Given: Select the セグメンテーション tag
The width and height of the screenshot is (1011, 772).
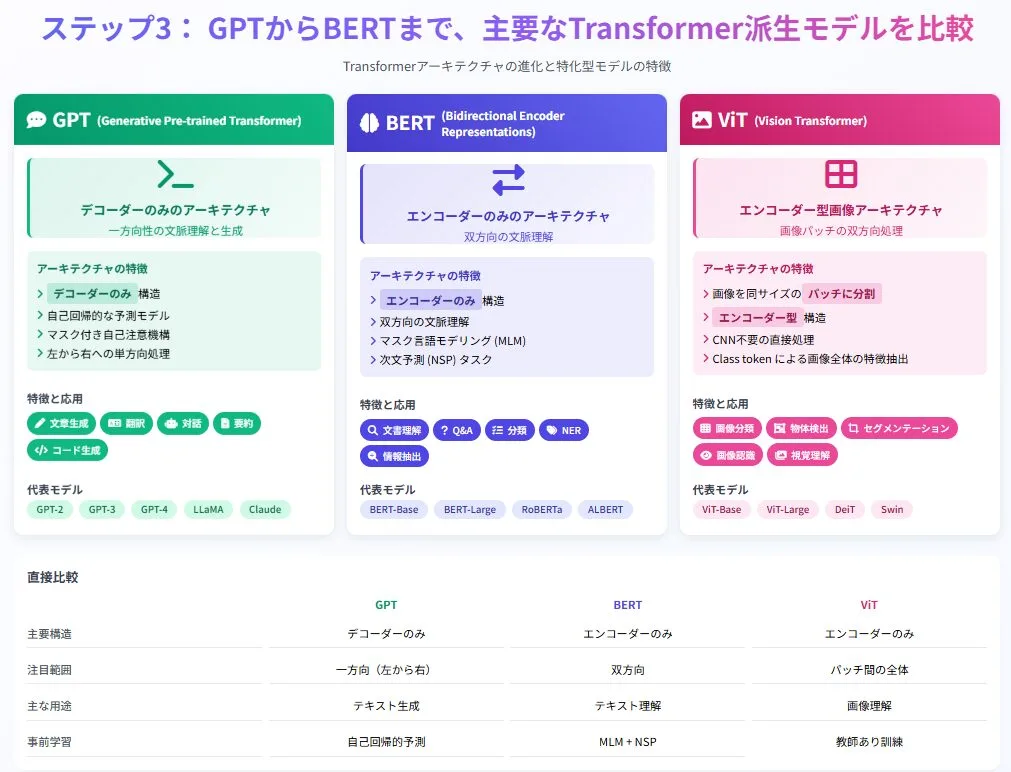Looking at the screenshot, I should click(x=899, y=428).
